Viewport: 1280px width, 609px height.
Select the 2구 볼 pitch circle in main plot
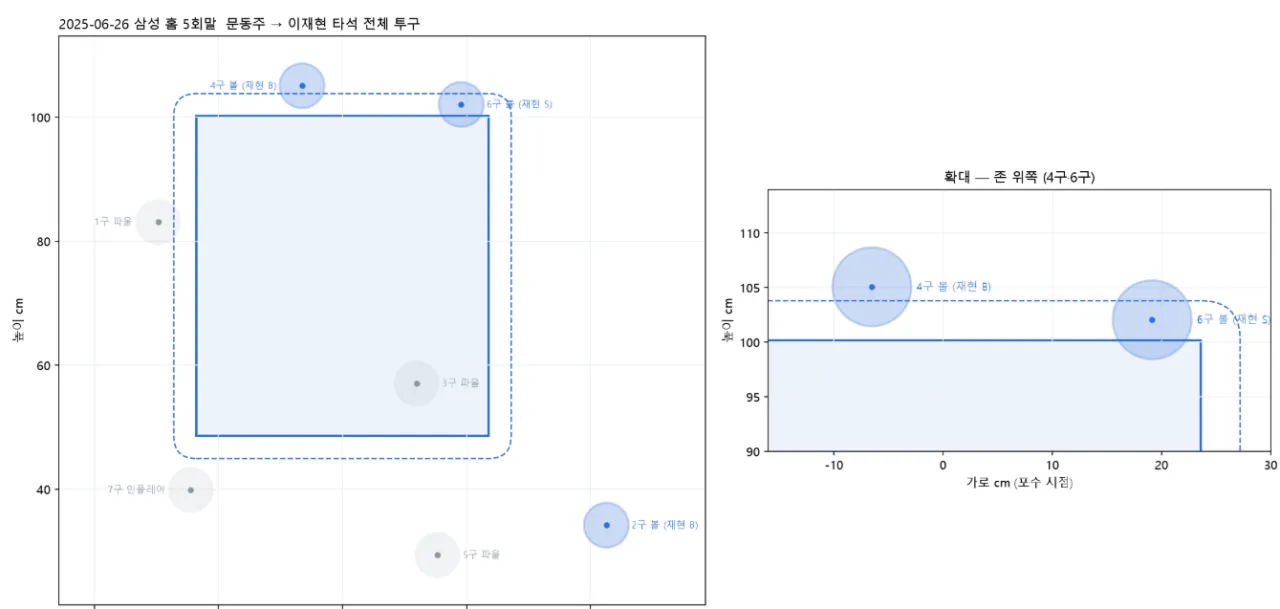[x=606, y=525]
